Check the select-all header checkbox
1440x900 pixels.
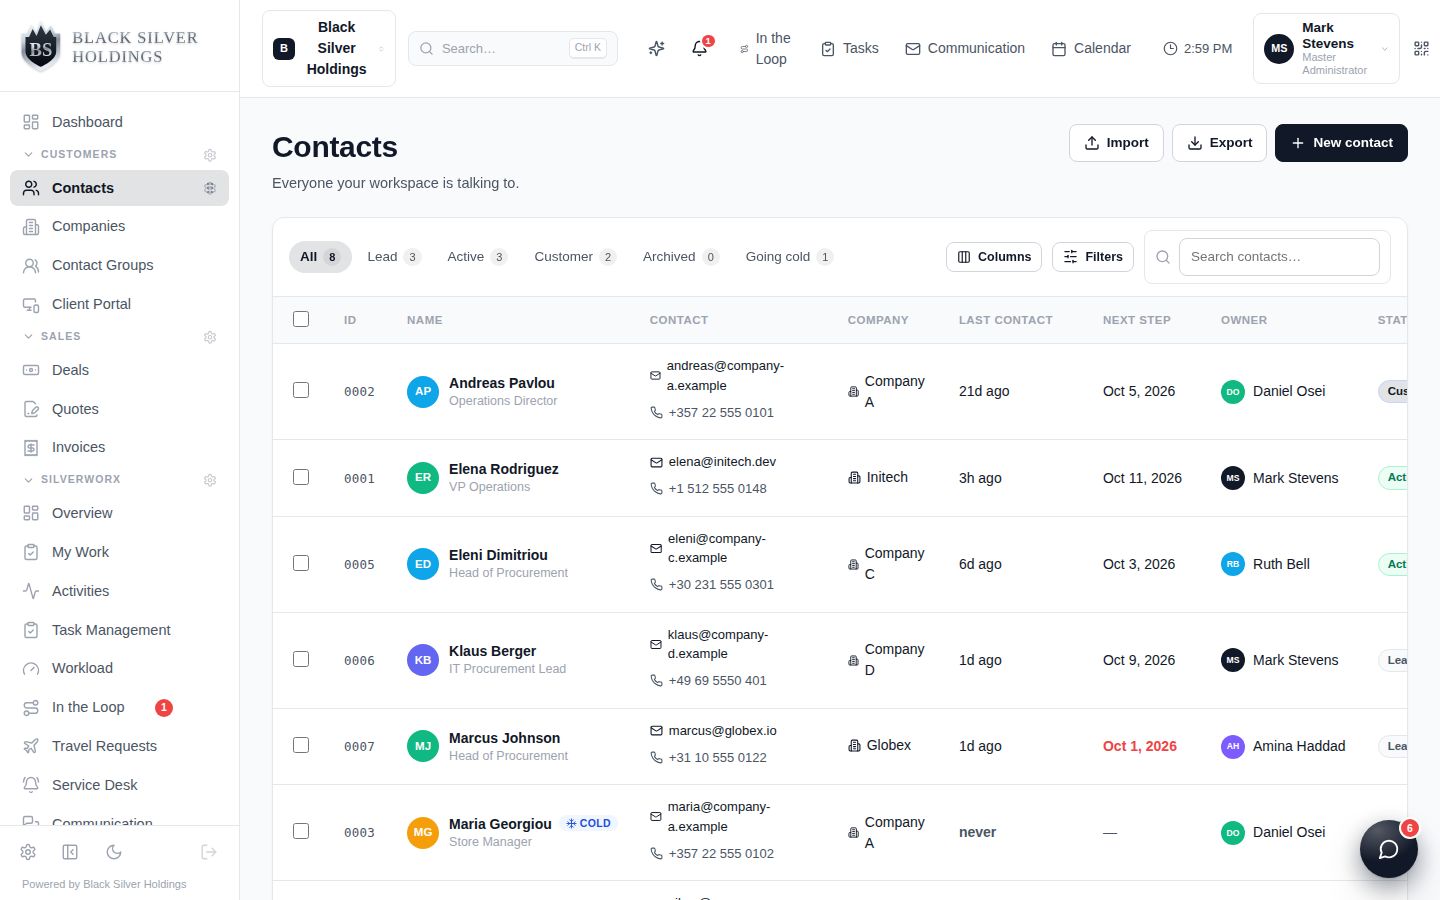click(x=301, y=319)
